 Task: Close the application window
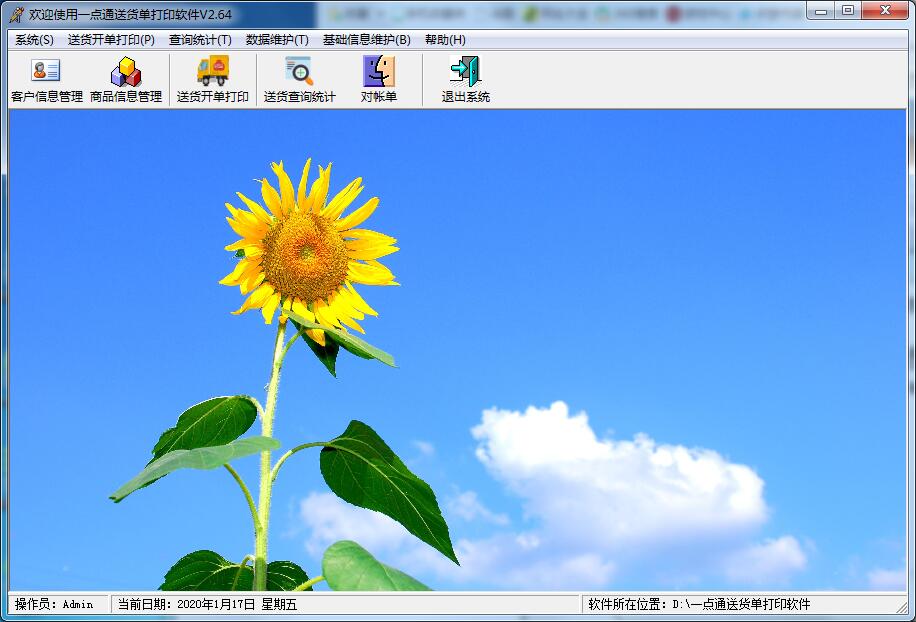pos(884,11)
